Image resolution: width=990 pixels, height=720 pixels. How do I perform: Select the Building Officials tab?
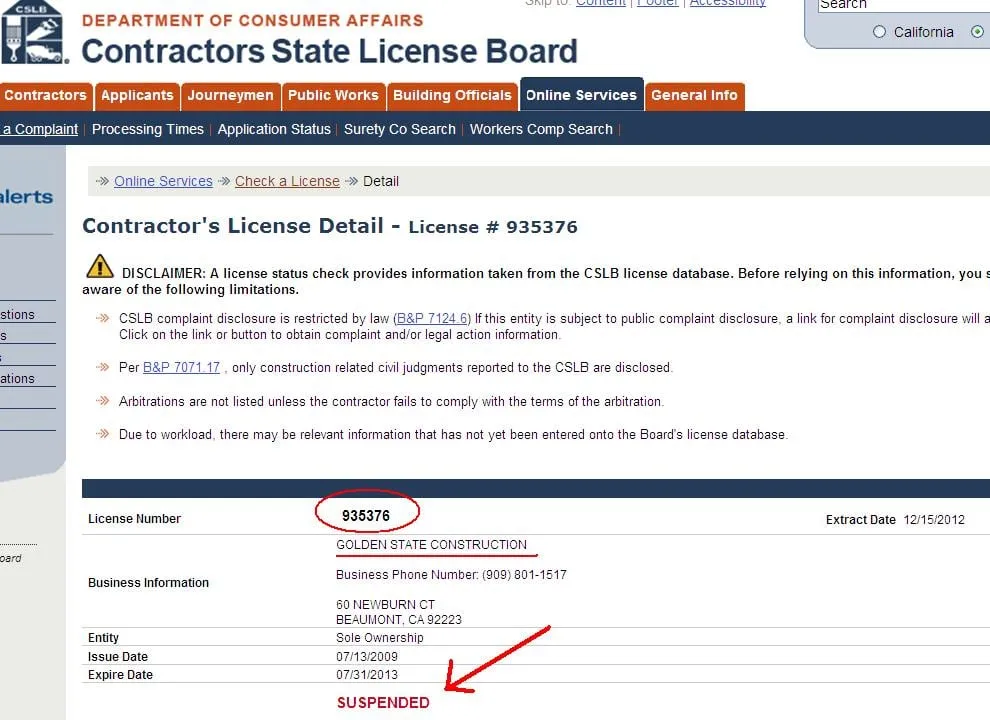coord(452,96)
